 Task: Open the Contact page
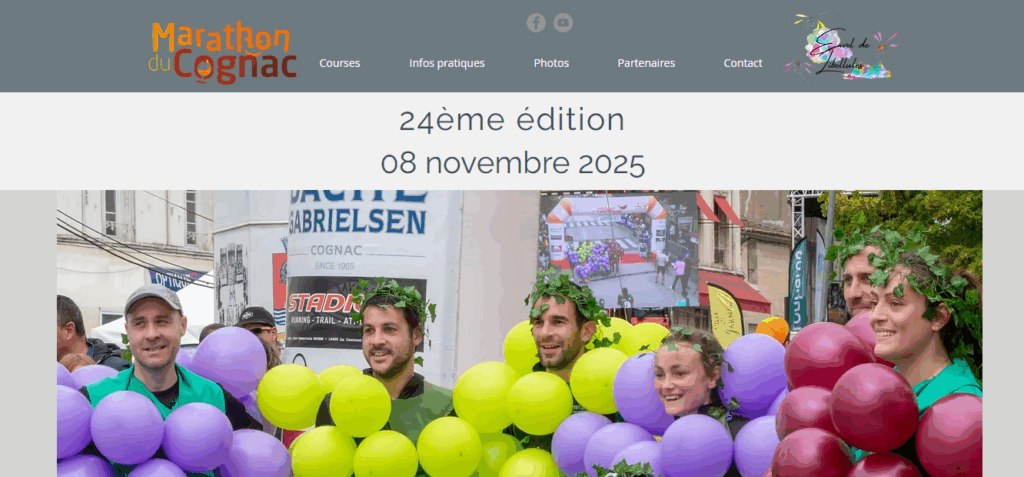(x=743, y=63)
